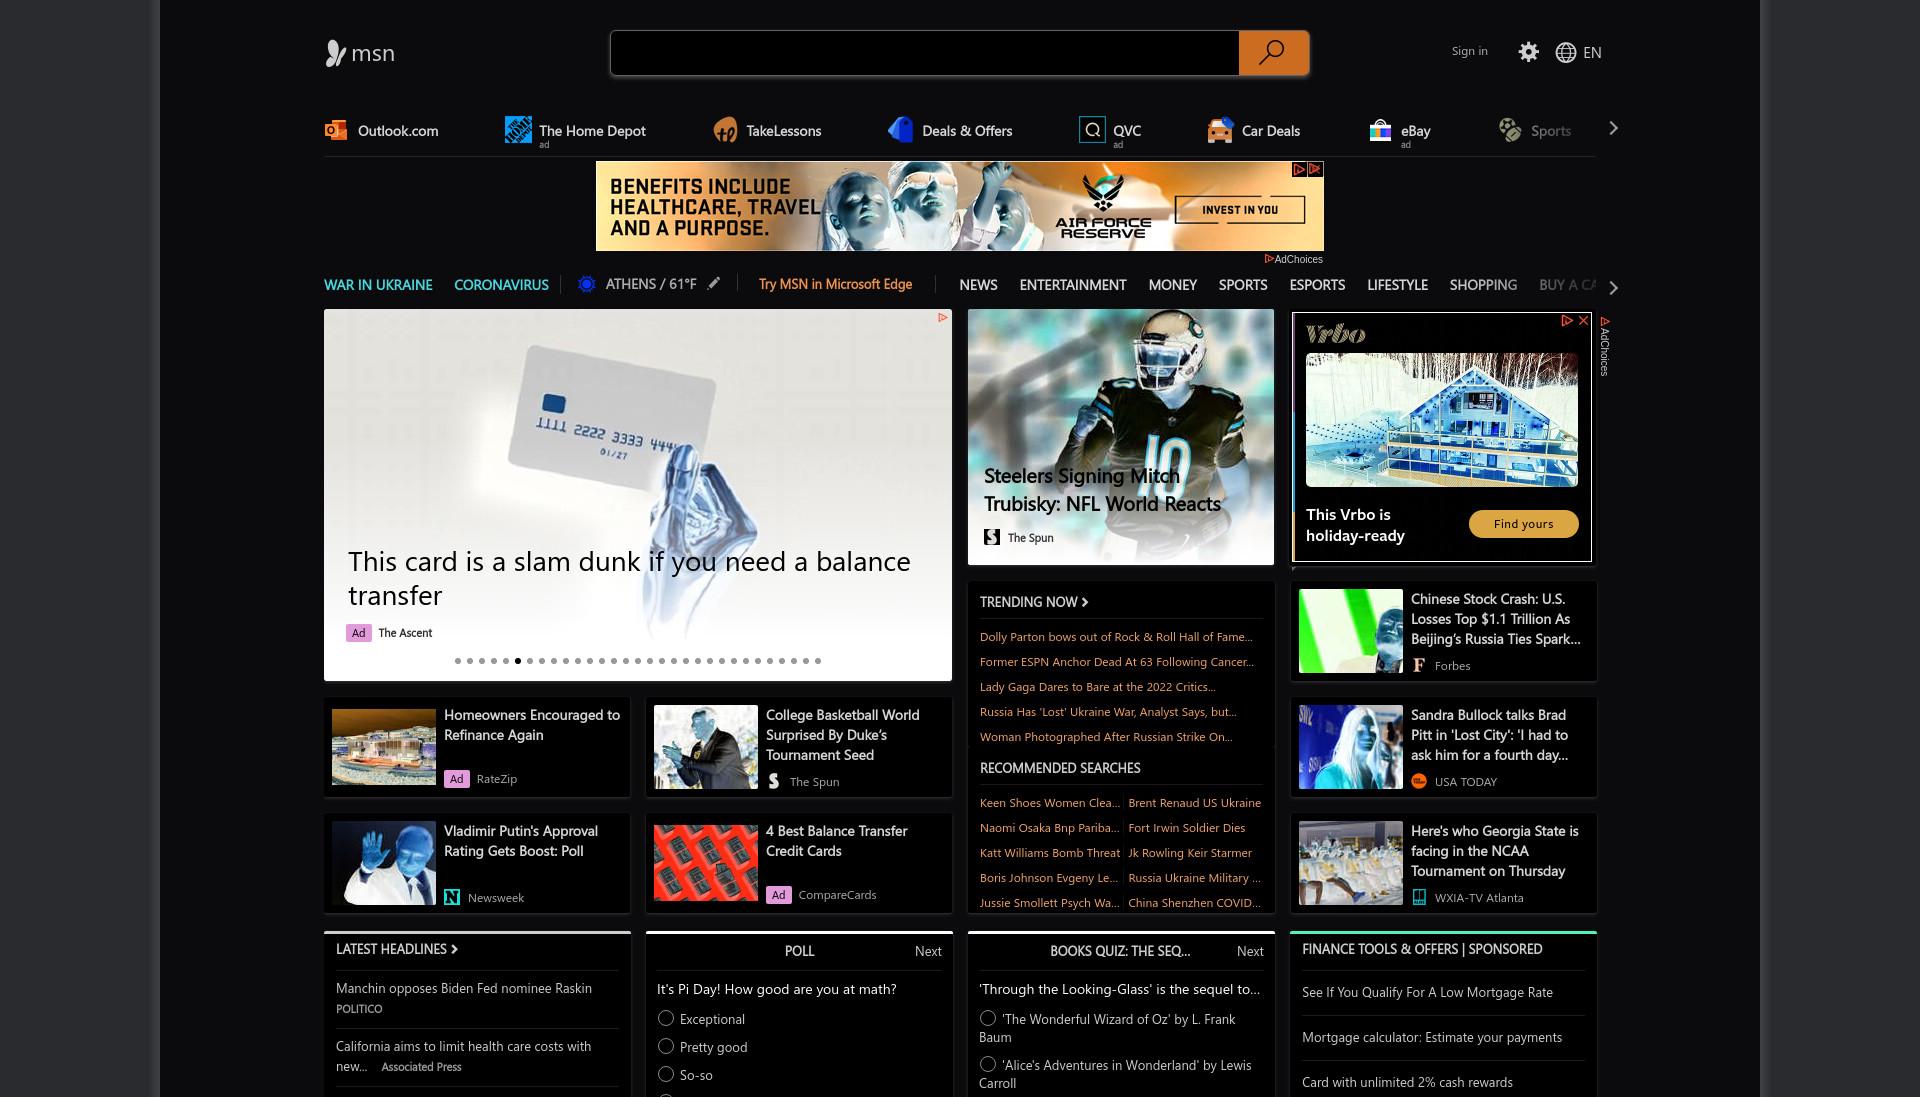Select the highlighted carousel dot
The width and height of the screenshot is (1920, 1097).
pos(518,661)
